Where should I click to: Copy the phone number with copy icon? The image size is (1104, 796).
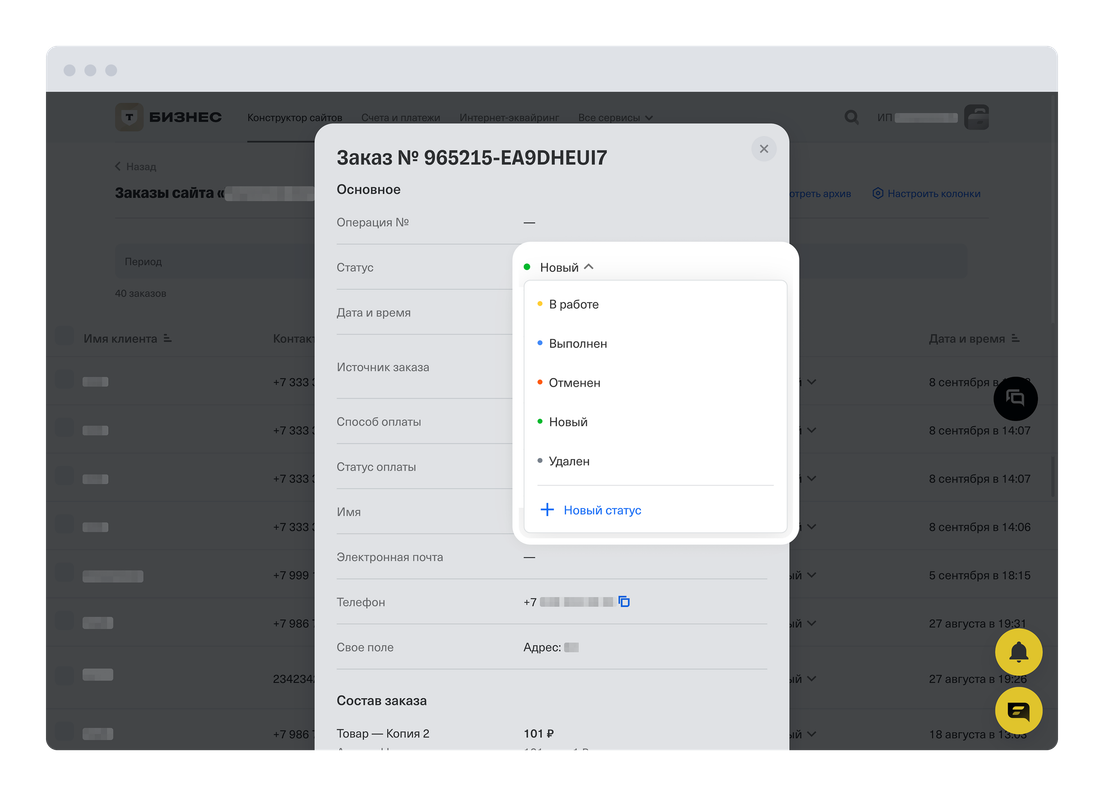624,602
